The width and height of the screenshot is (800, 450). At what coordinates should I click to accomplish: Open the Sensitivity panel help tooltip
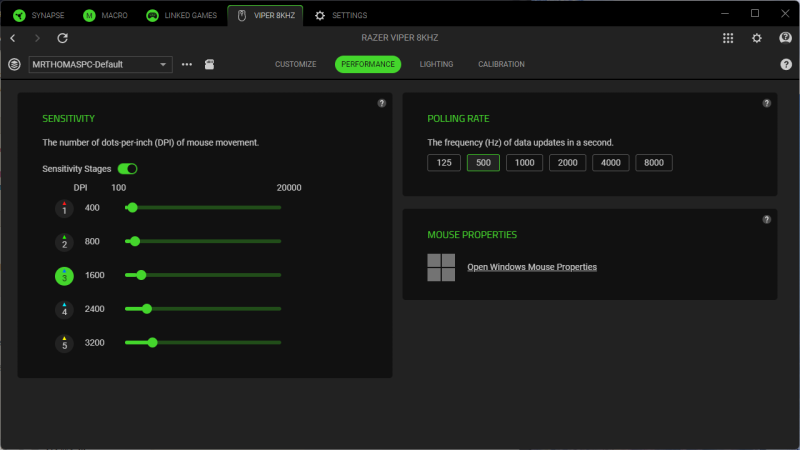(x=382, y=103)
